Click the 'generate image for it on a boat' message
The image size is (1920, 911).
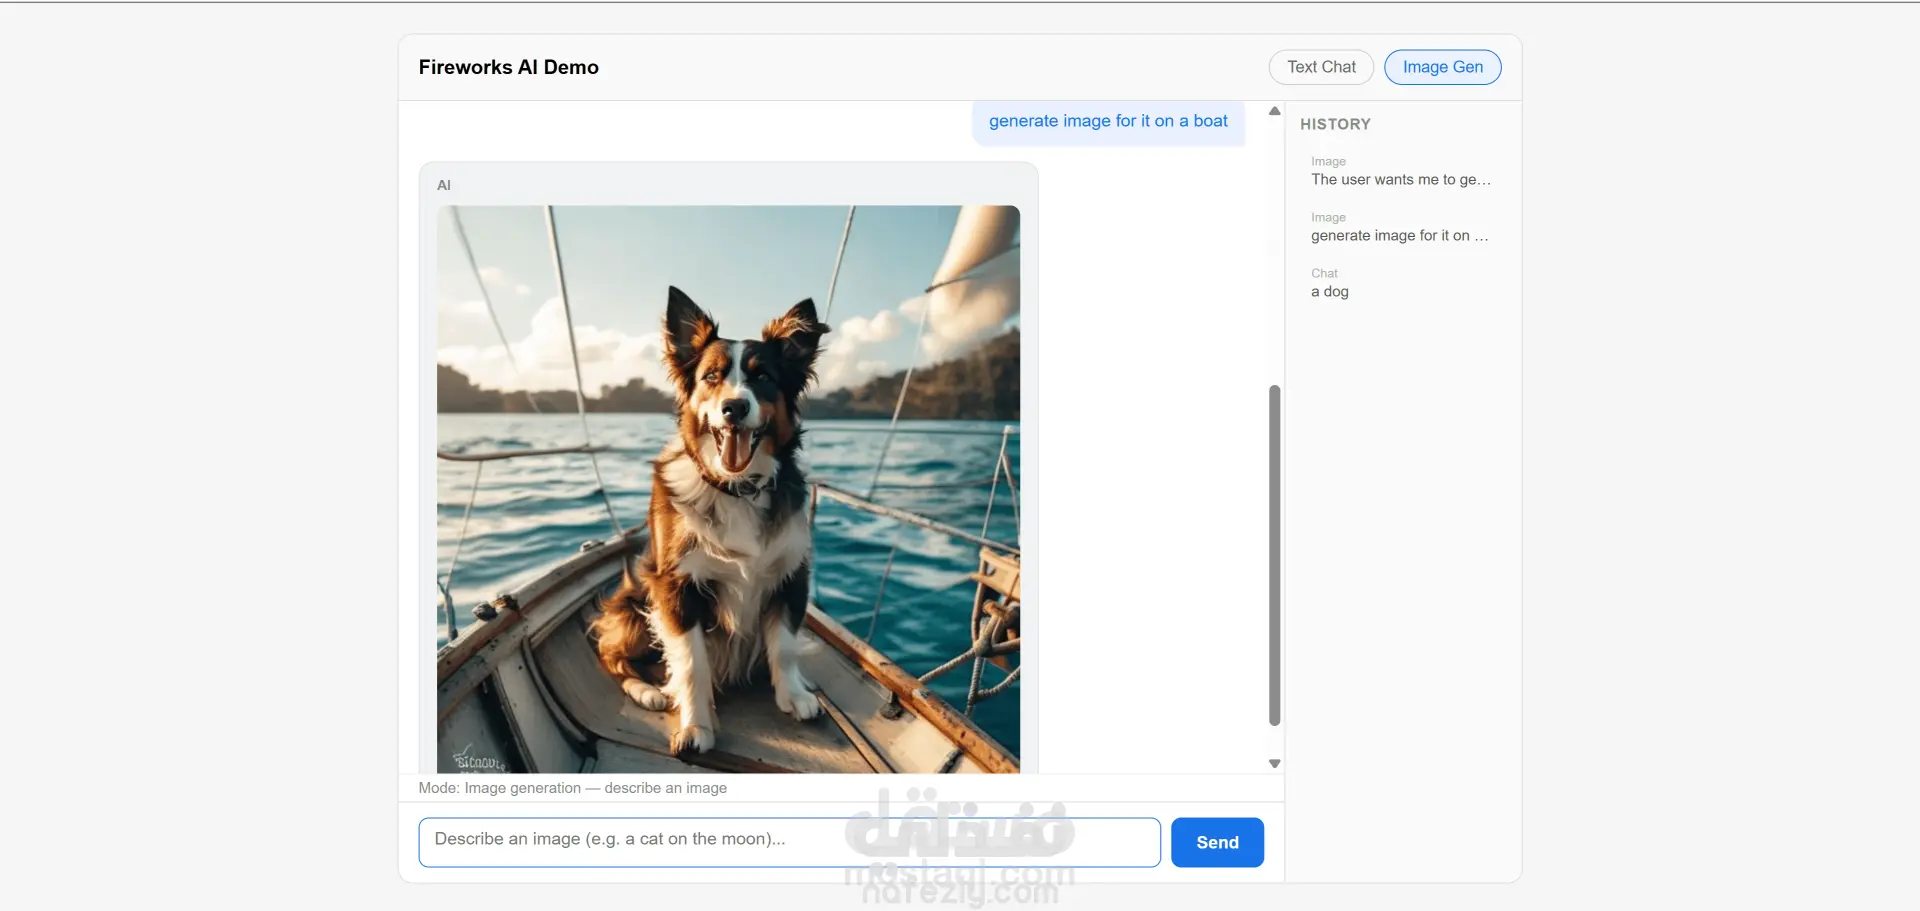(x=1108, y=122)
